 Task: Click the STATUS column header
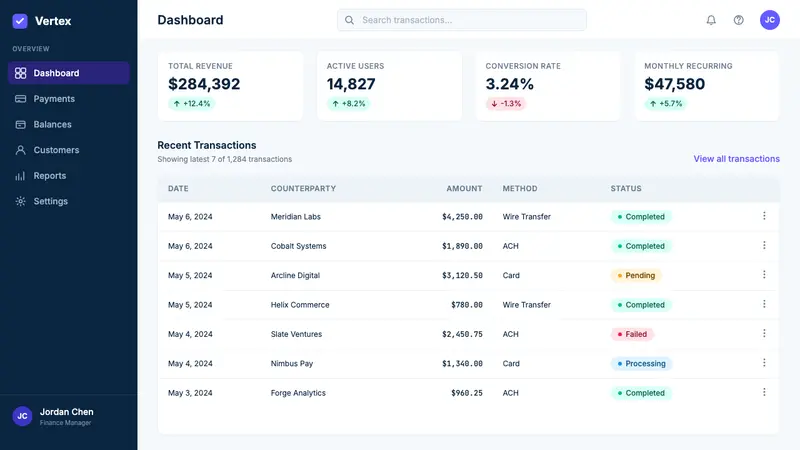tap(626, 188)
